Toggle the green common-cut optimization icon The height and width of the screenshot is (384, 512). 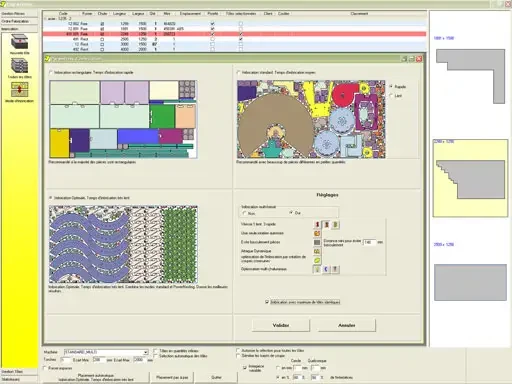(x=317, y=260)
